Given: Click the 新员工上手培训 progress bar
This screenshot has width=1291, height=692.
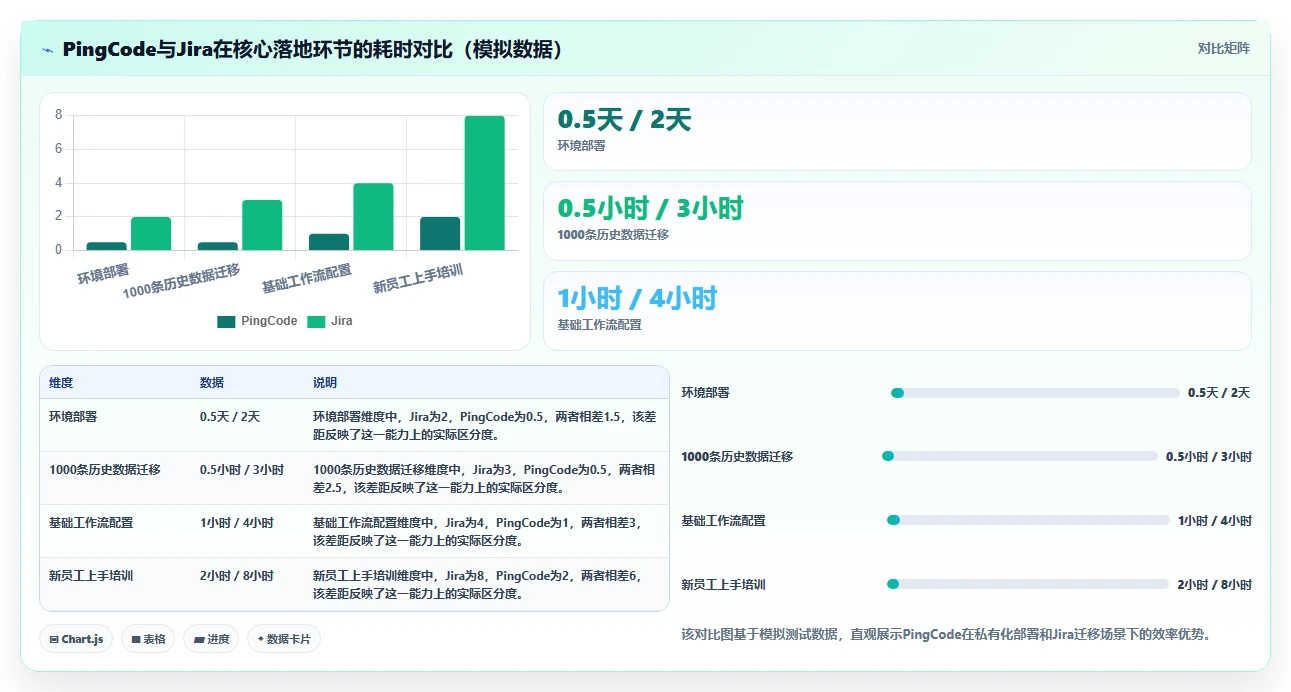Looking at the screenshot, I should pos(1027,584).
